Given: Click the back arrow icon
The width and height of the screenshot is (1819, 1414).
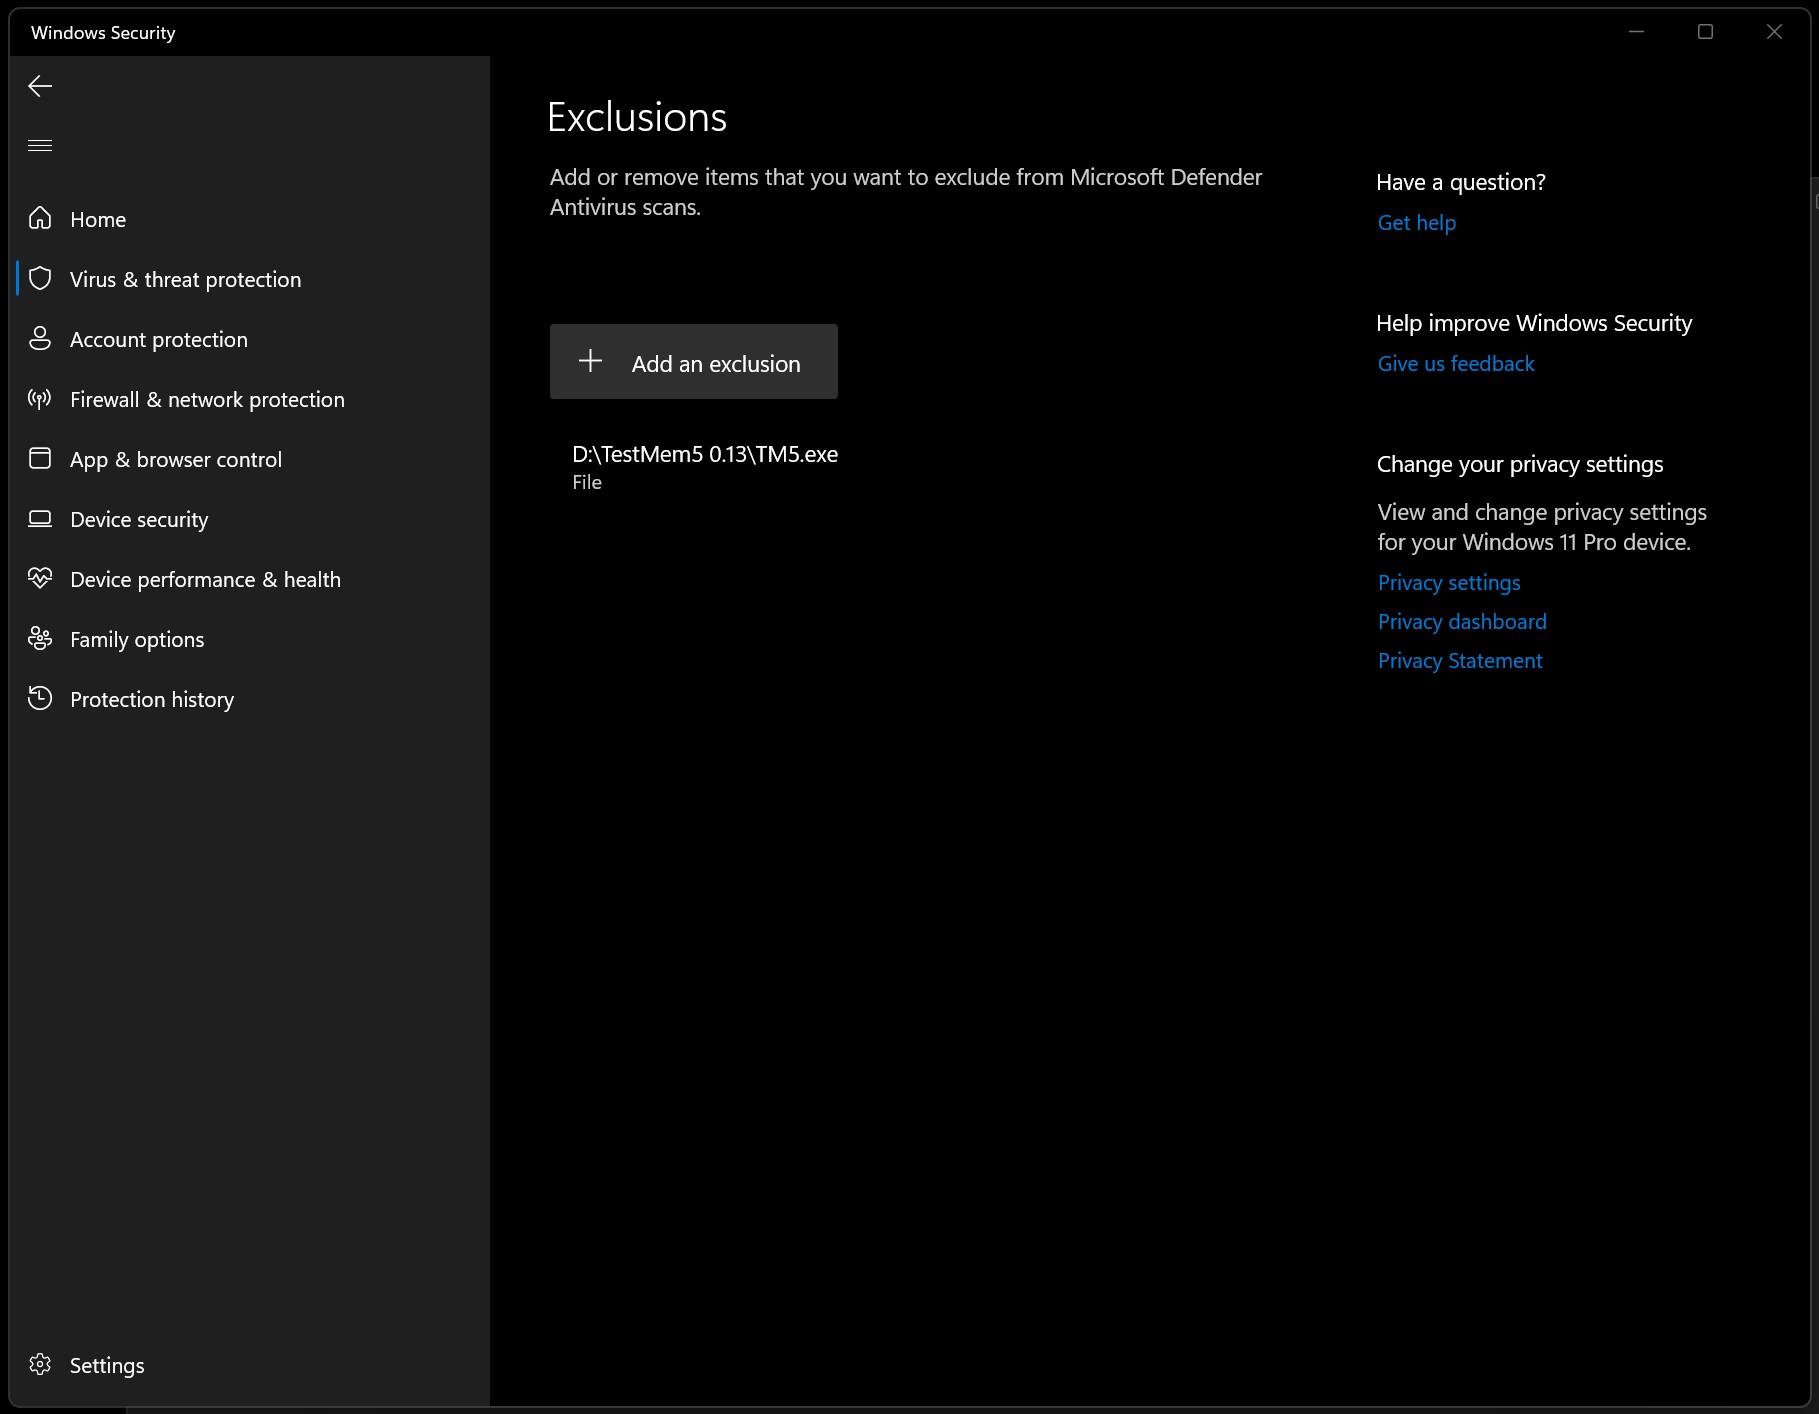Looking at the screenshot, I should [40, 86].
